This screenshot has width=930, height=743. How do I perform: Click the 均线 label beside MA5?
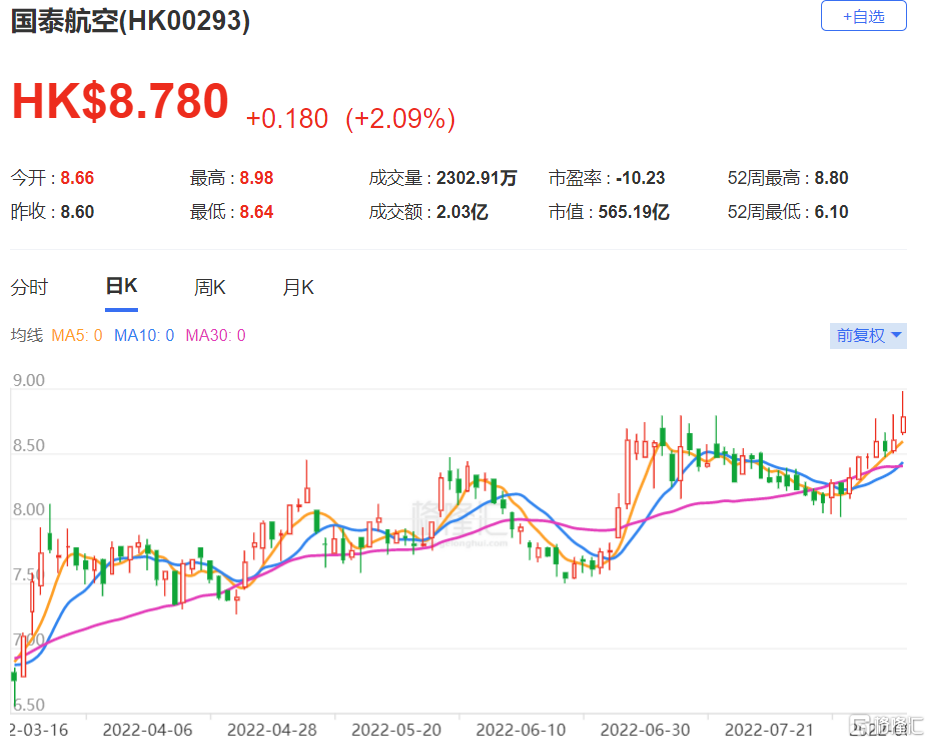(x=26, y=336)
